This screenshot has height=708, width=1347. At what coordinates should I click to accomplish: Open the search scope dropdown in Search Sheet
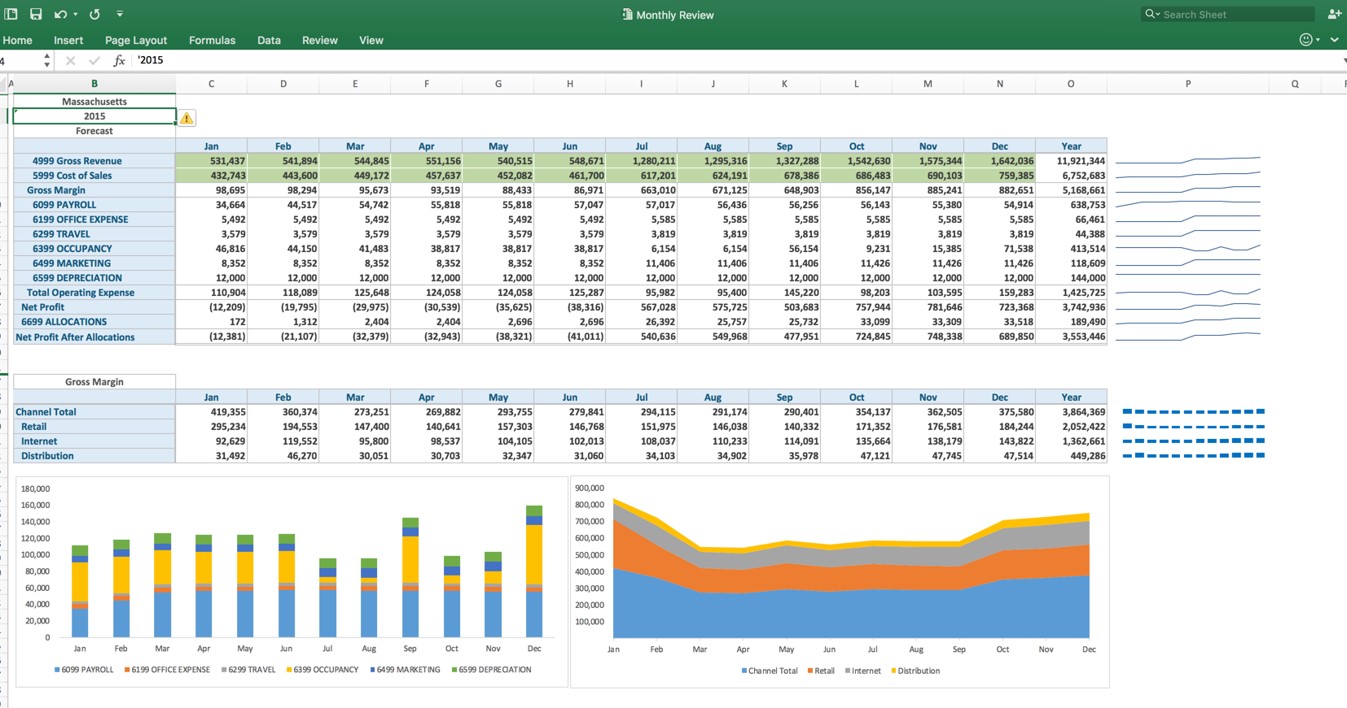point(1159,14)
